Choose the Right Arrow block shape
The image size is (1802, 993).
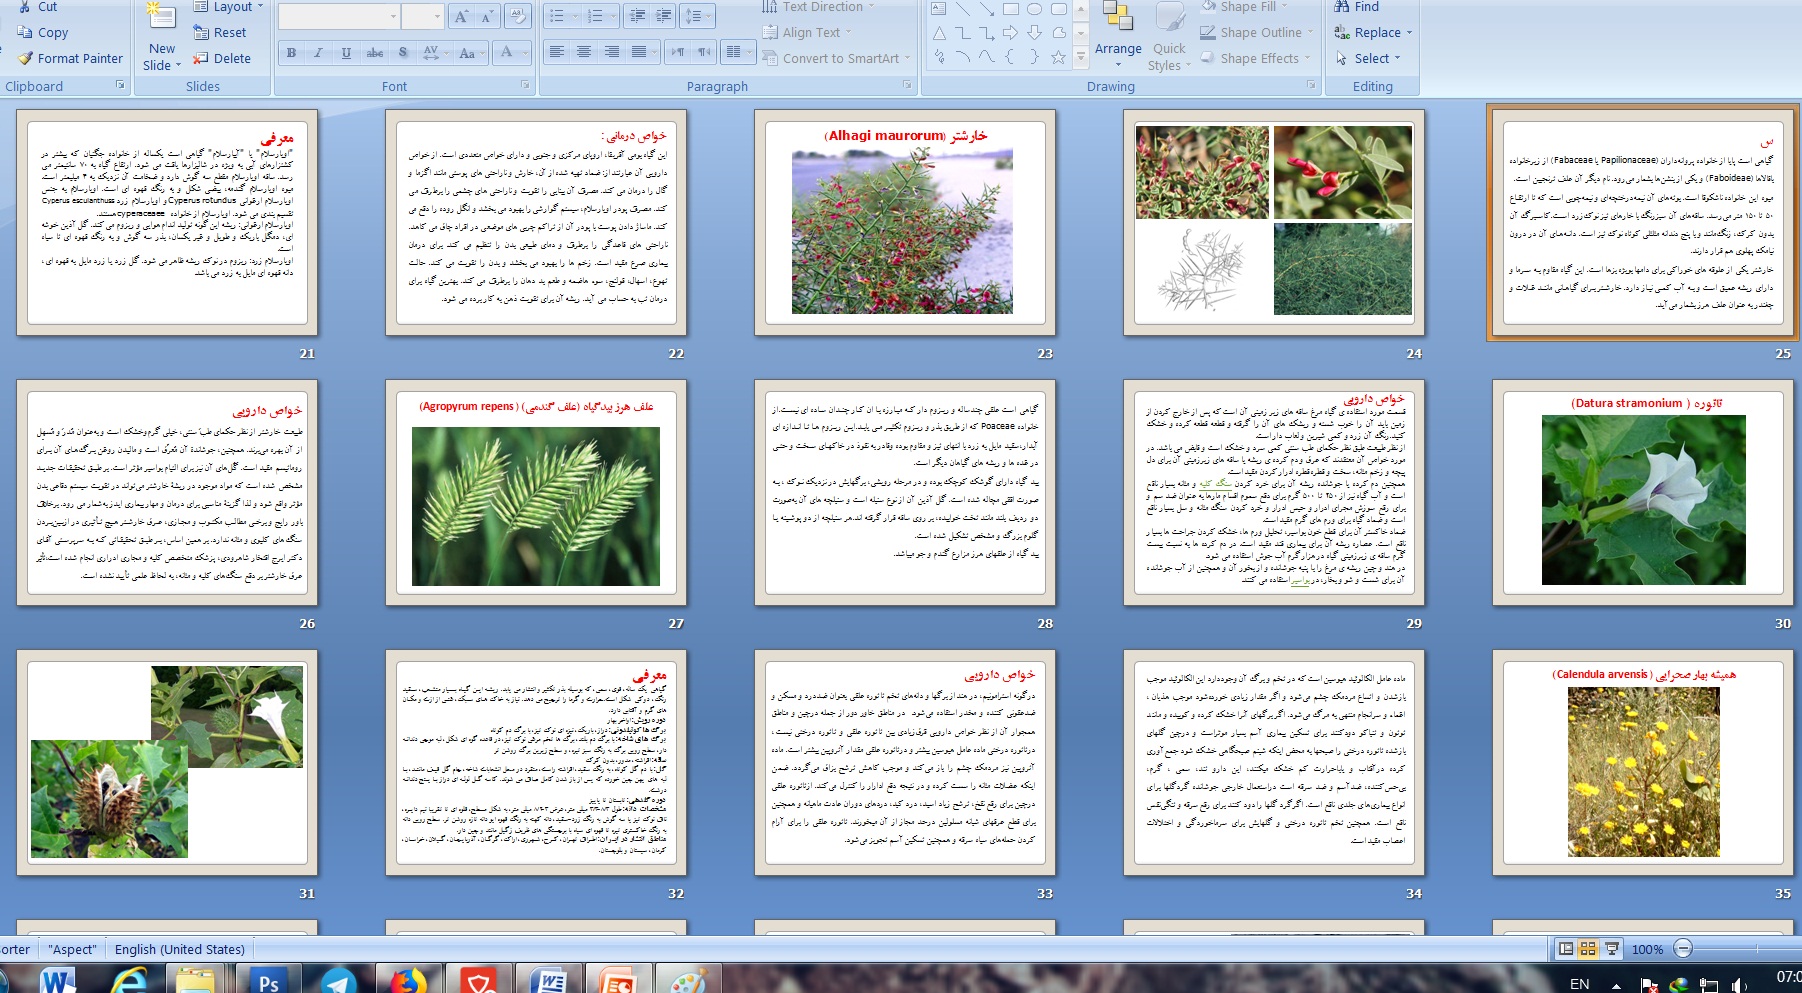(1011, 33)
